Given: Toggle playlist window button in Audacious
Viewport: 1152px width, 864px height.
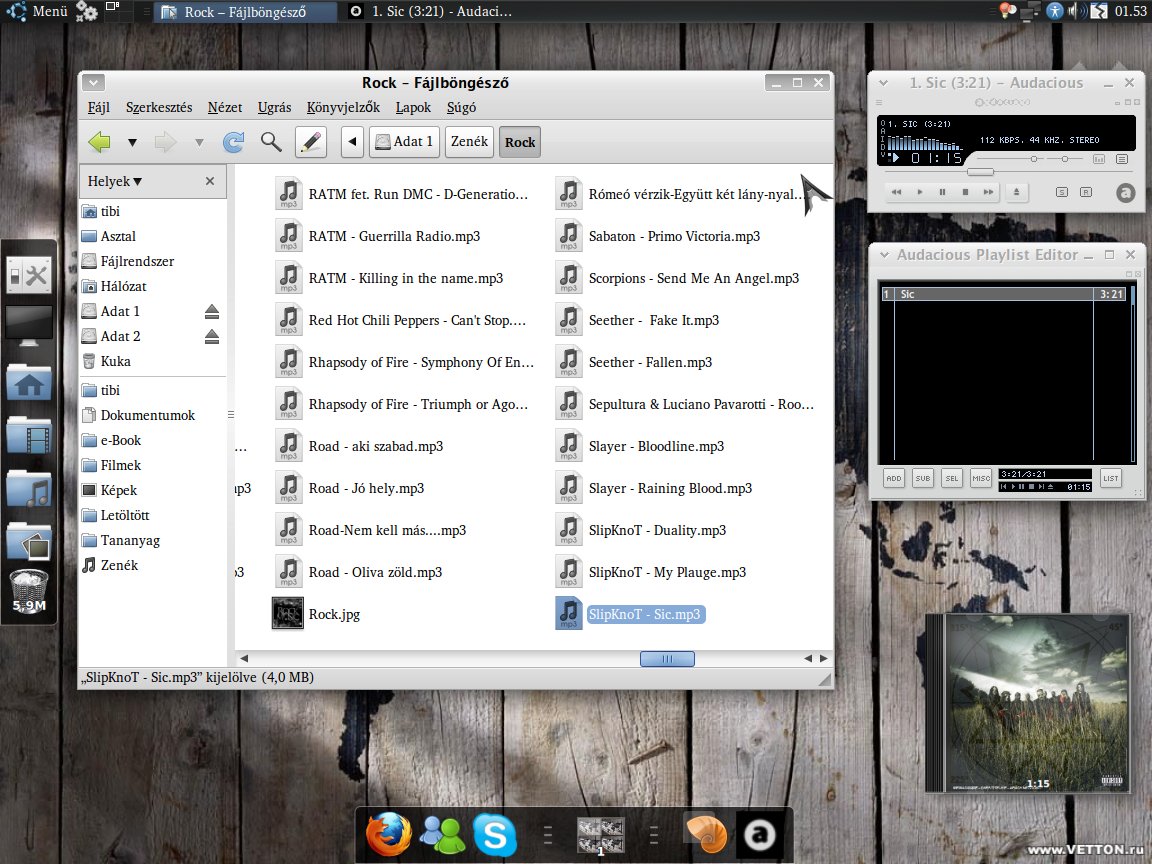Looking at the screenshot, I should (1122, 159).
